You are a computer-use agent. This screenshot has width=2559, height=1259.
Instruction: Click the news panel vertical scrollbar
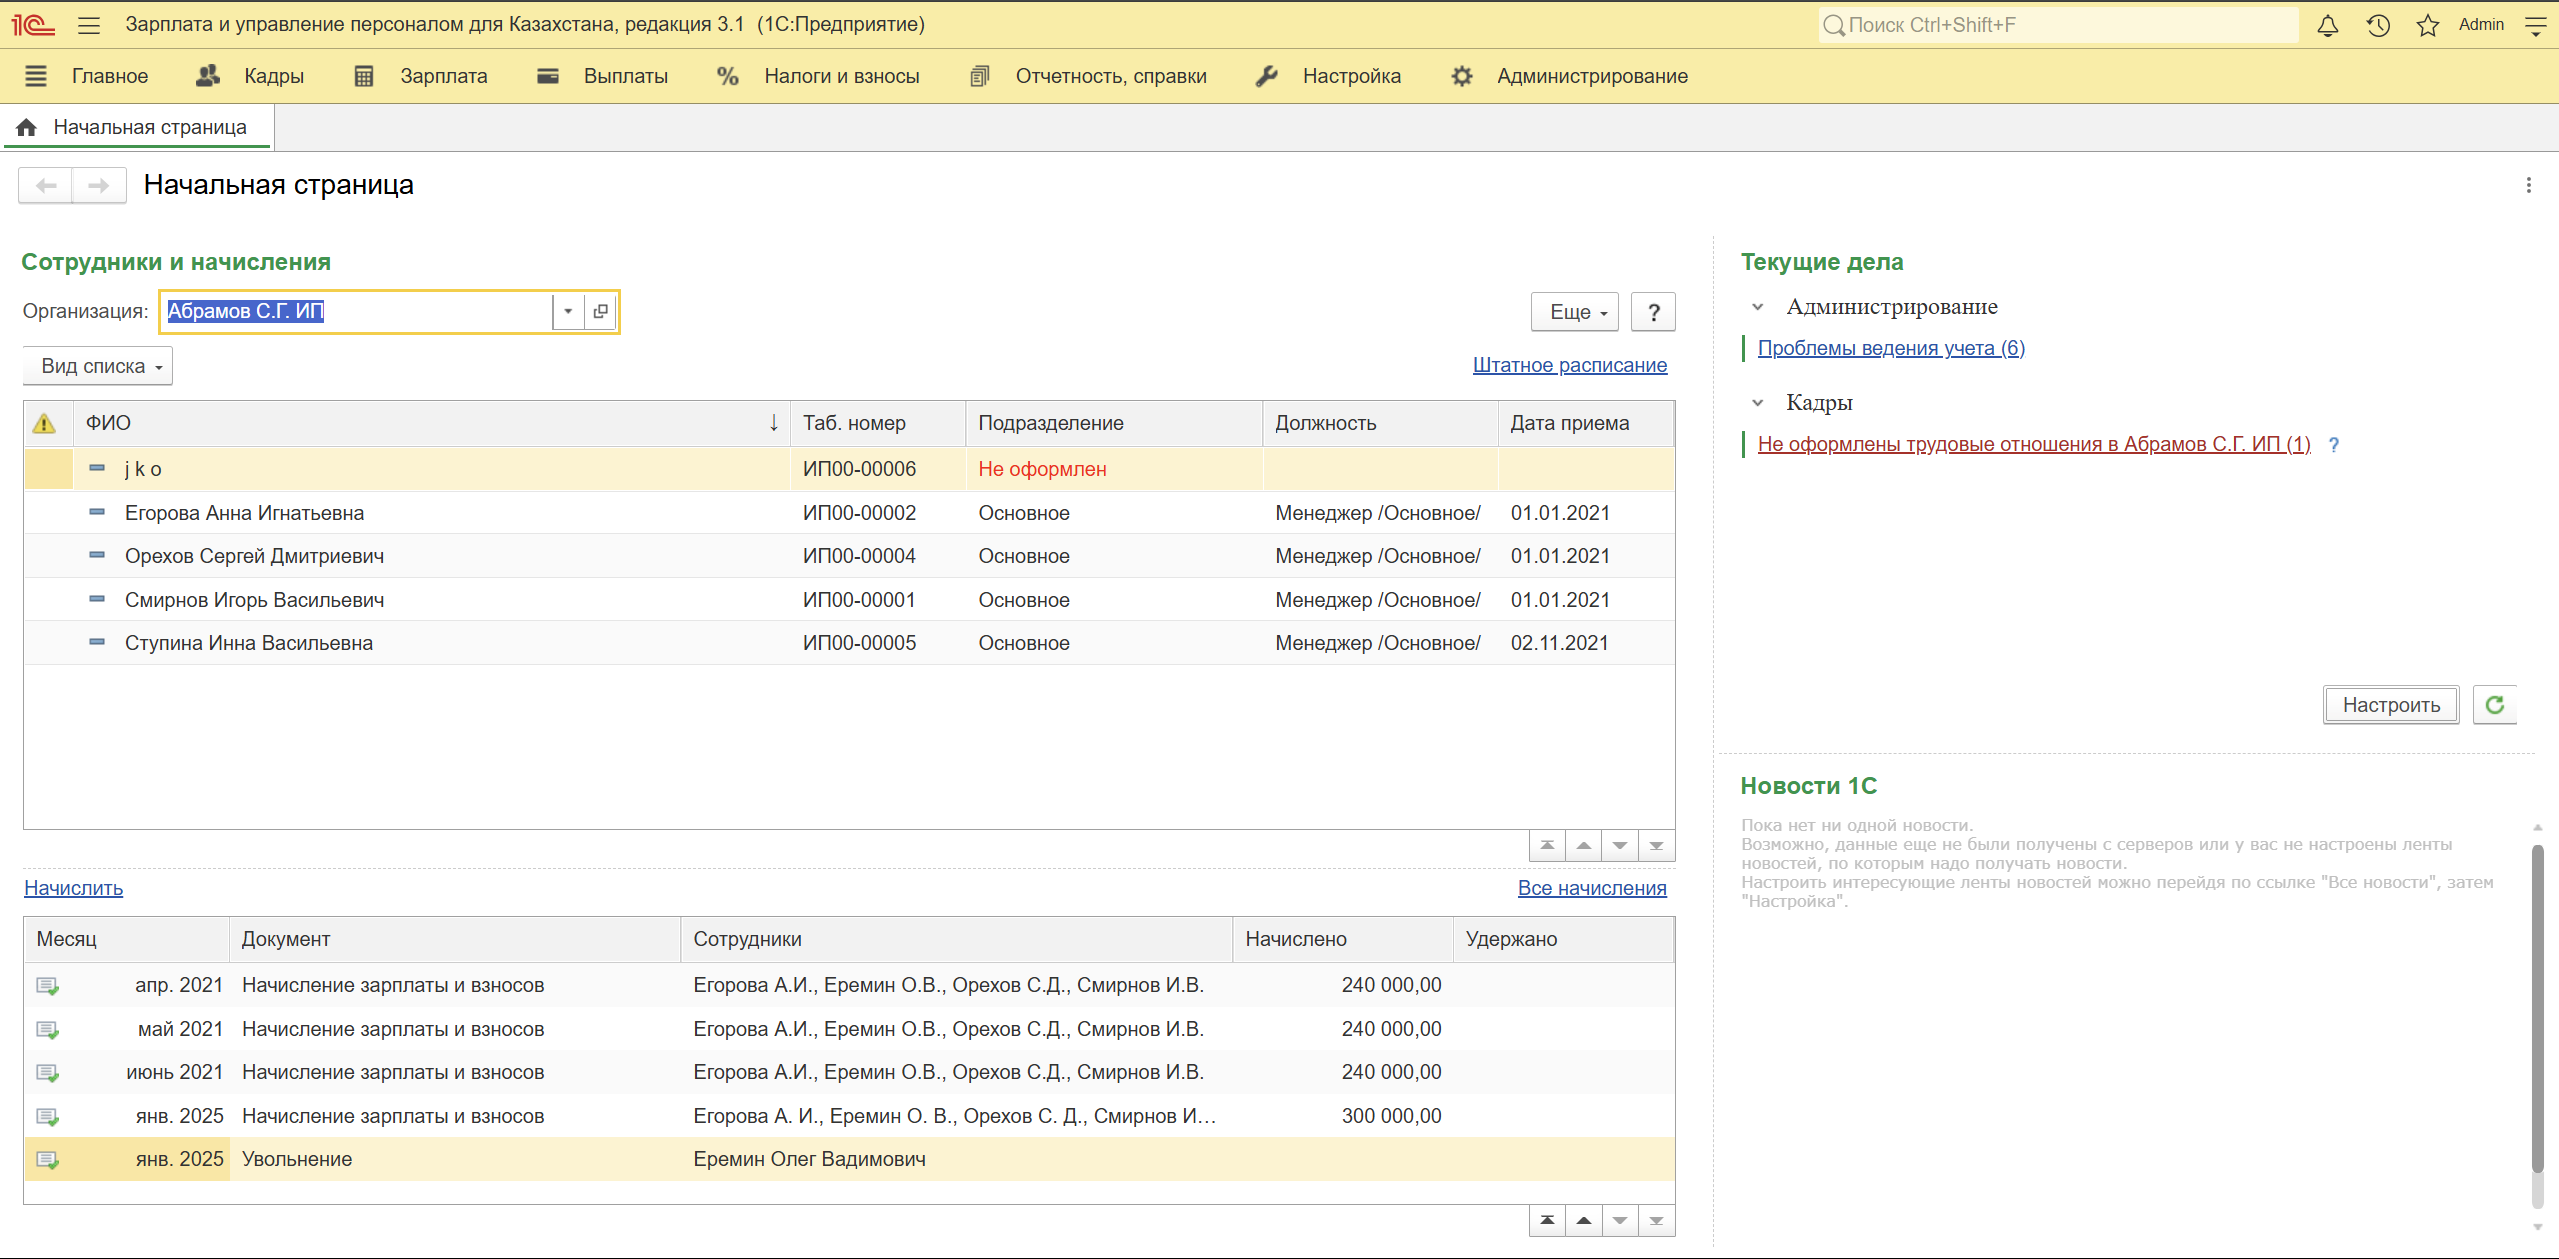pyautogui.click(x=2537, y=1010)
